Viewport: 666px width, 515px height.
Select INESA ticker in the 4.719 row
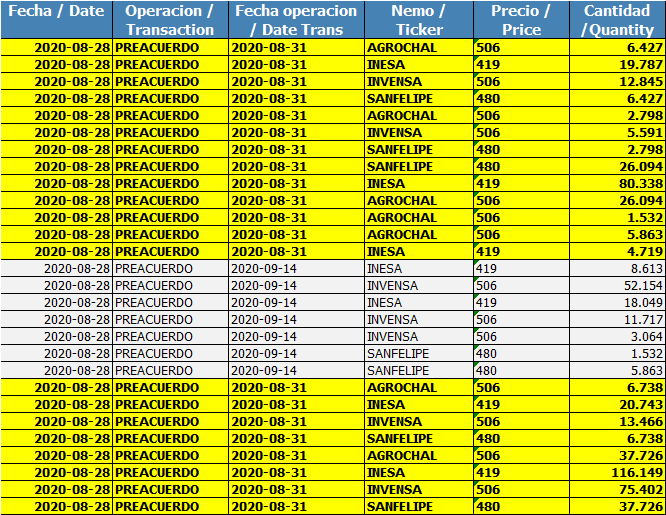point(419,252)
